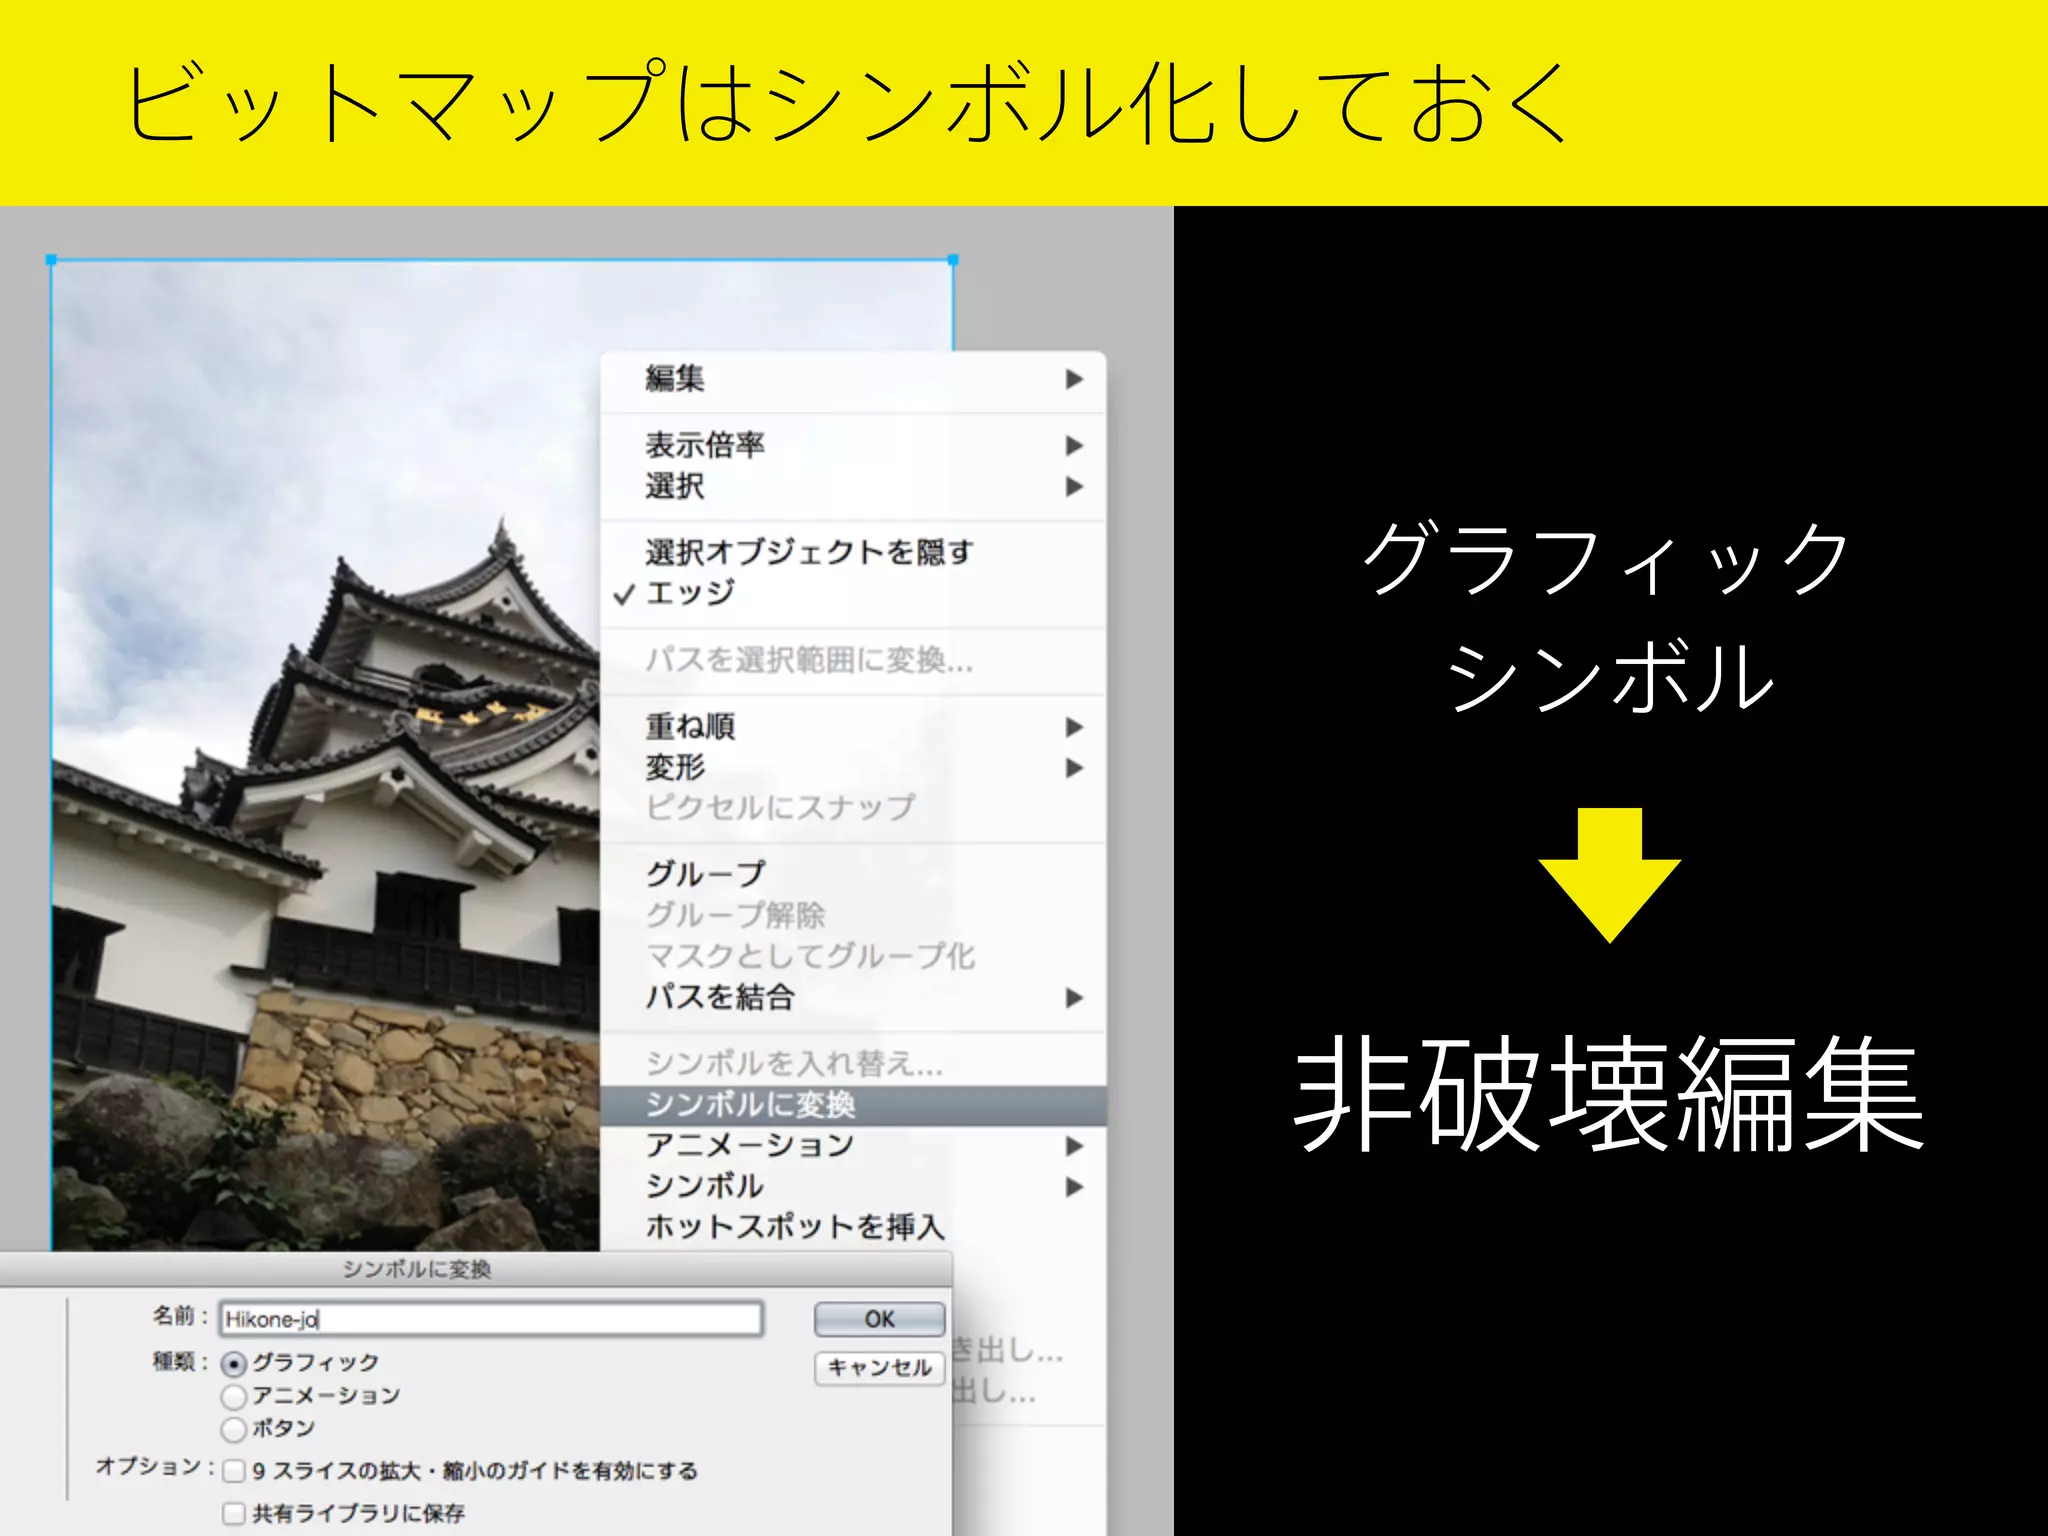Choose グループ from the context menu
This screenshot has height=1536, width=2048.
click(853, 874)
